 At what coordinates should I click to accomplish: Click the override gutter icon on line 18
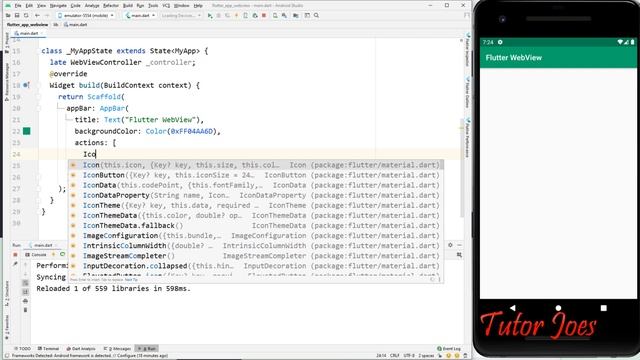(x=27, y=85)
